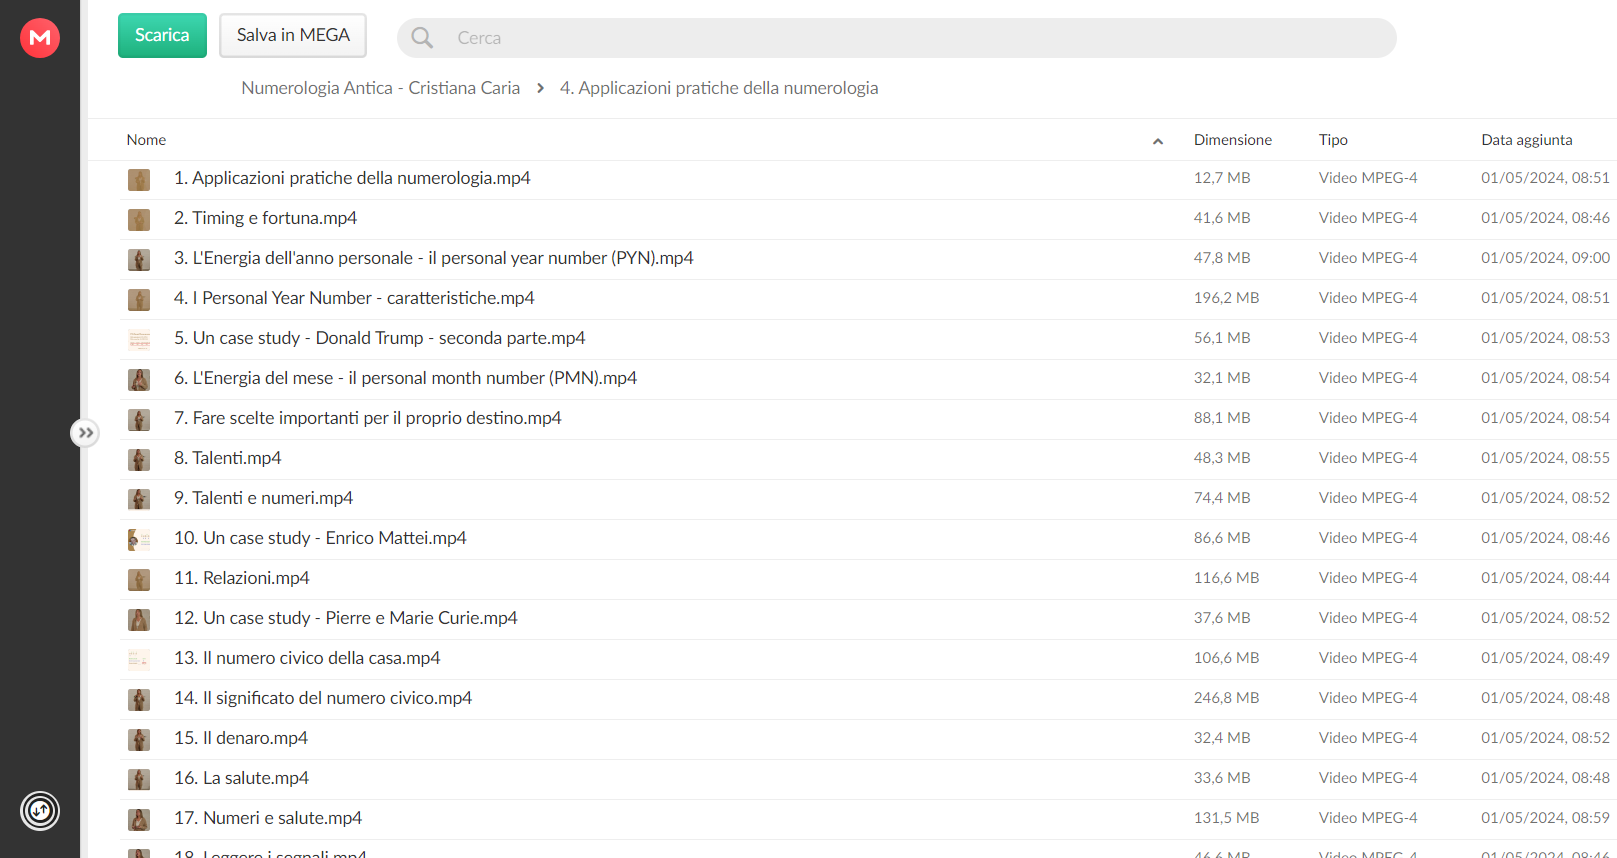Select file 5. Un case study - Donald Trump
This screenshot has width=1617, height=858.
click(379, 338)
